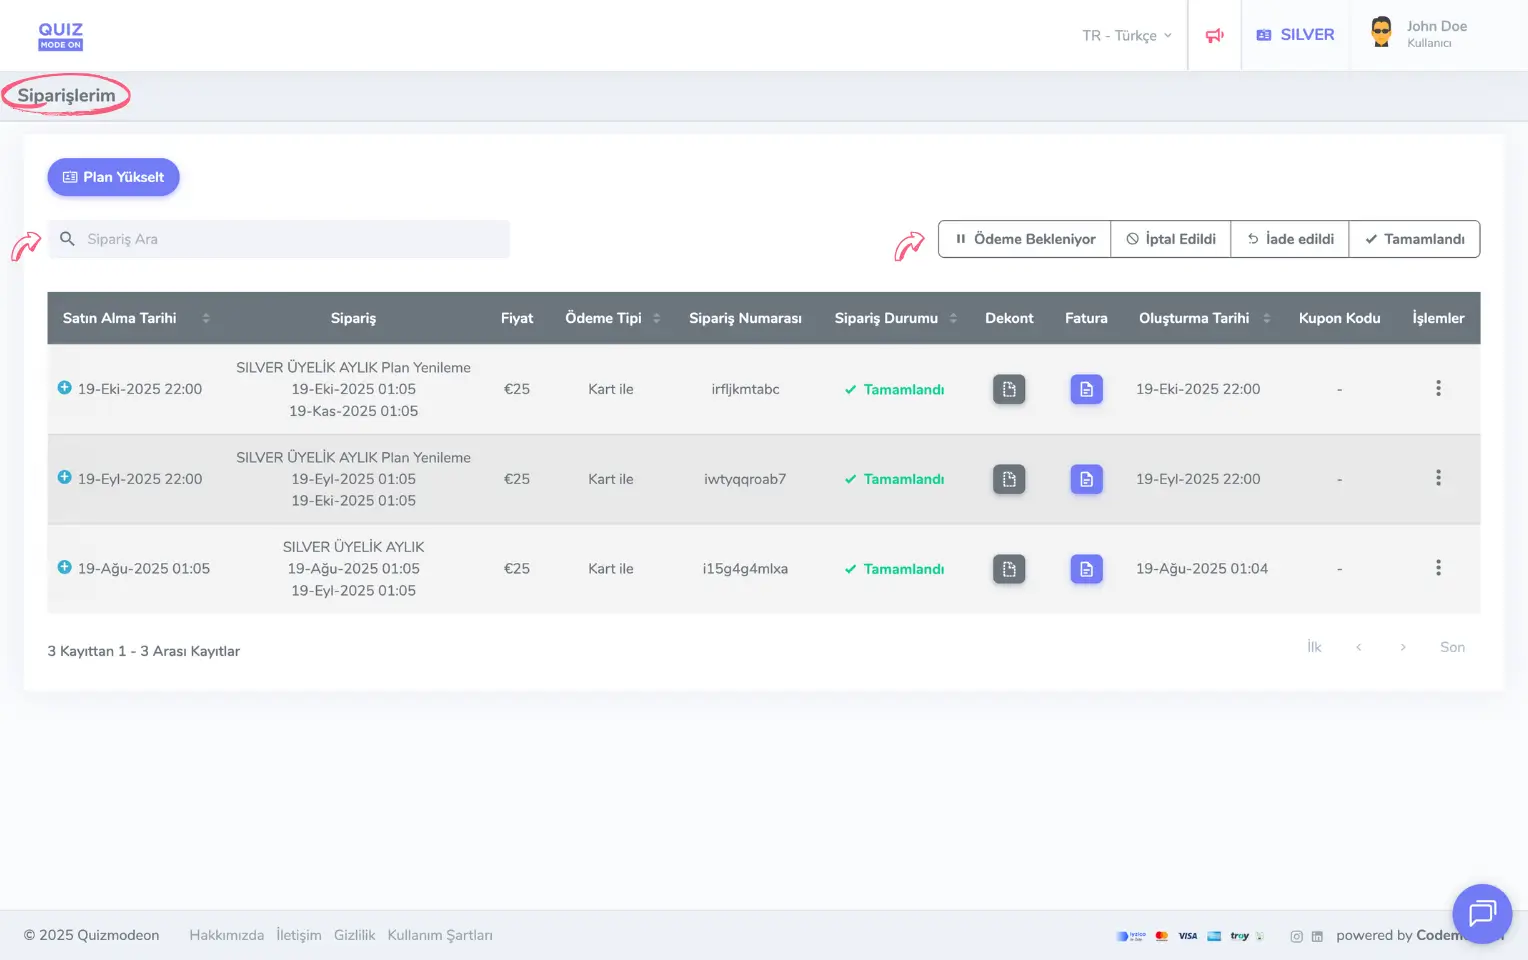
Task: Open receipt for order irfljkmtabc
Action: click(x=1008, y=389)
